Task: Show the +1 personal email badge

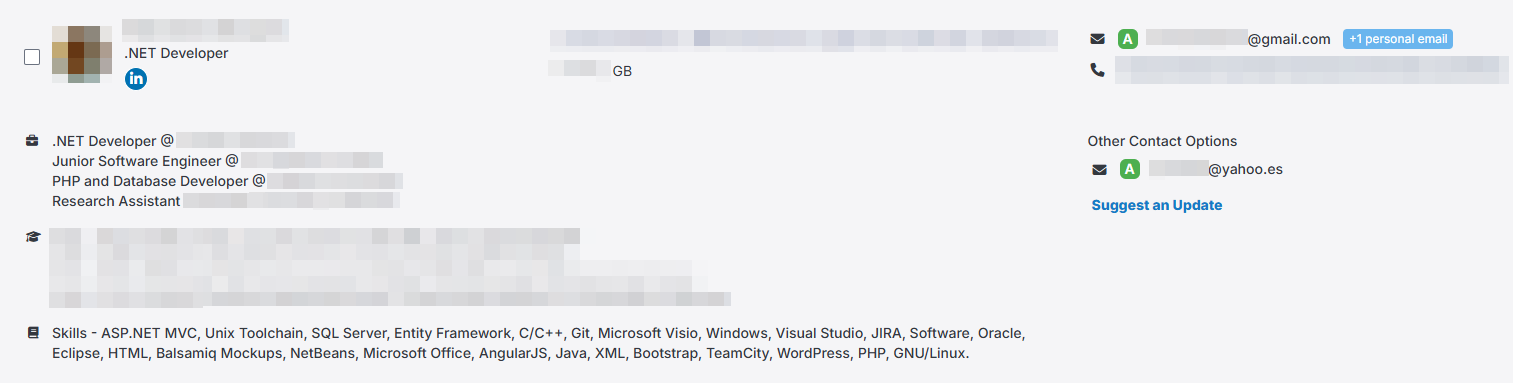Action: (x=1398, y=39)
